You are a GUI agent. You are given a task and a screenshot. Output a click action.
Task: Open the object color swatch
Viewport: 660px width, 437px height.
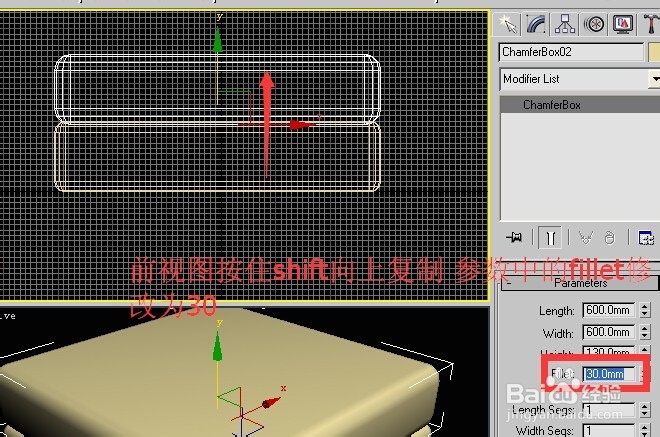(x=654, y=52)
